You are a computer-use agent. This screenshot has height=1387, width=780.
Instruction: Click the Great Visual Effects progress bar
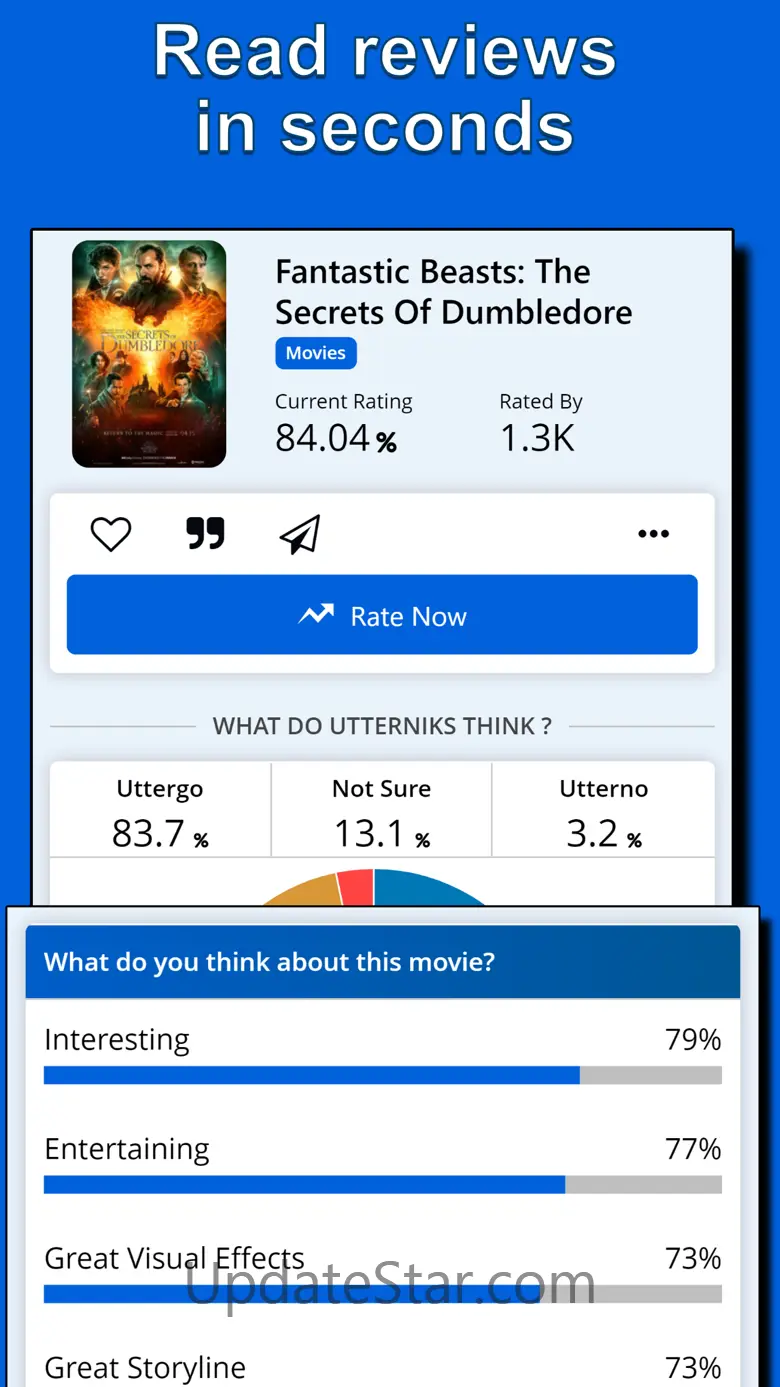[x=382, y=1294]
